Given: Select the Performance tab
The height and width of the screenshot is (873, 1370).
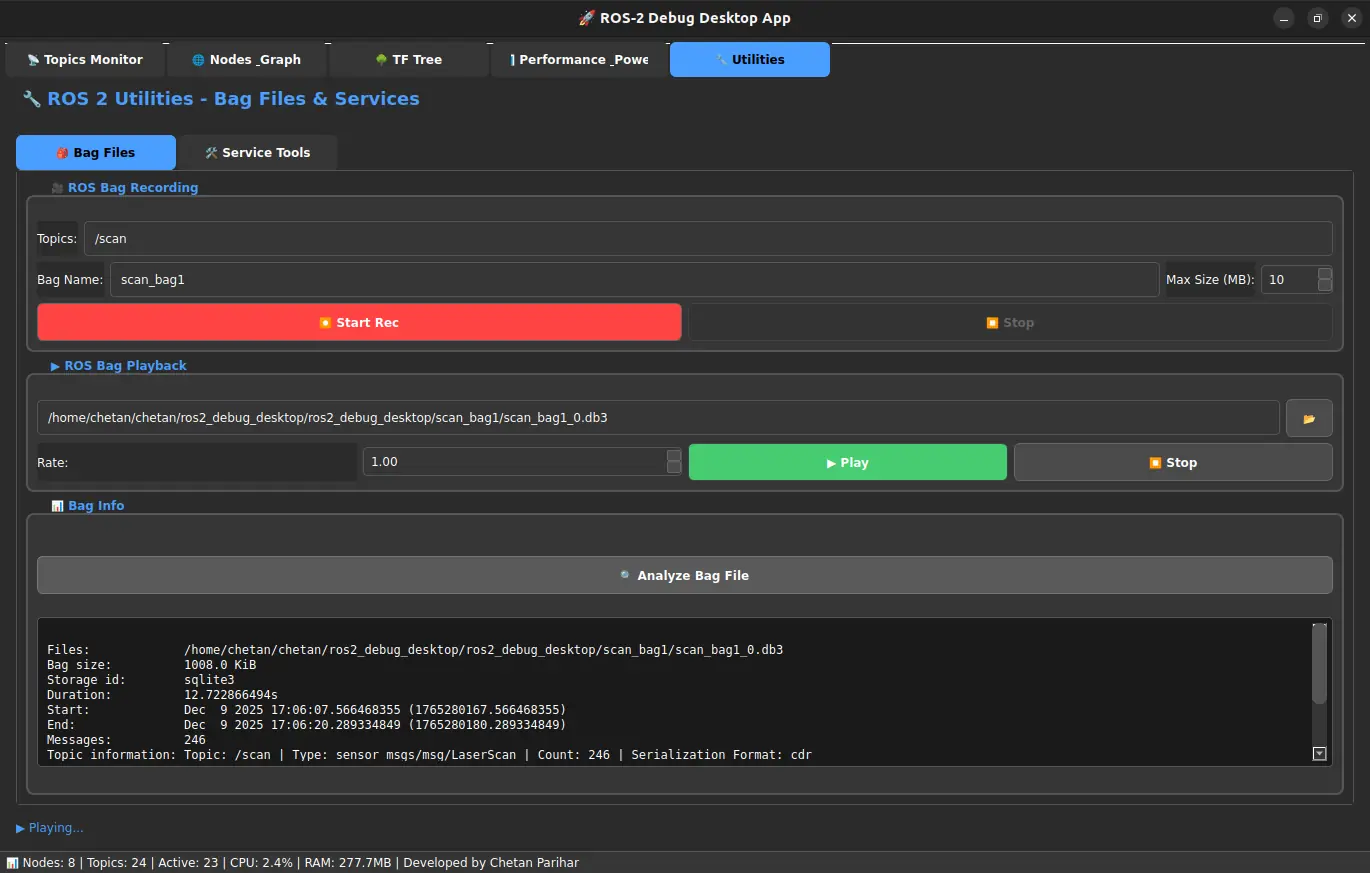Looking at the screenshot, I should tap(578, 59).
